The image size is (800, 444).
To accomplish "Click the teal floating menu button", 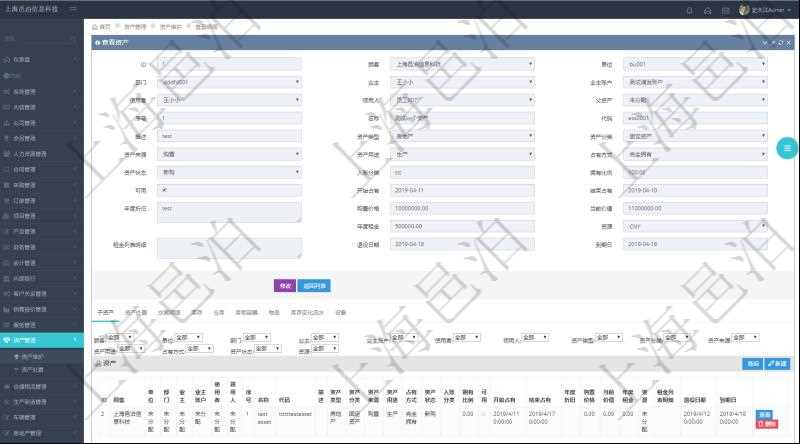I will pyautogui.click(x=787, y=147).
